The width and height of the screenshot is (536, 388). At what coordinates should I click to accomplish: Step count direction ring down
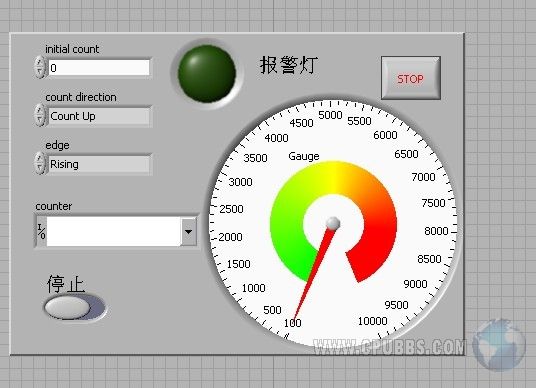[40, 120]
